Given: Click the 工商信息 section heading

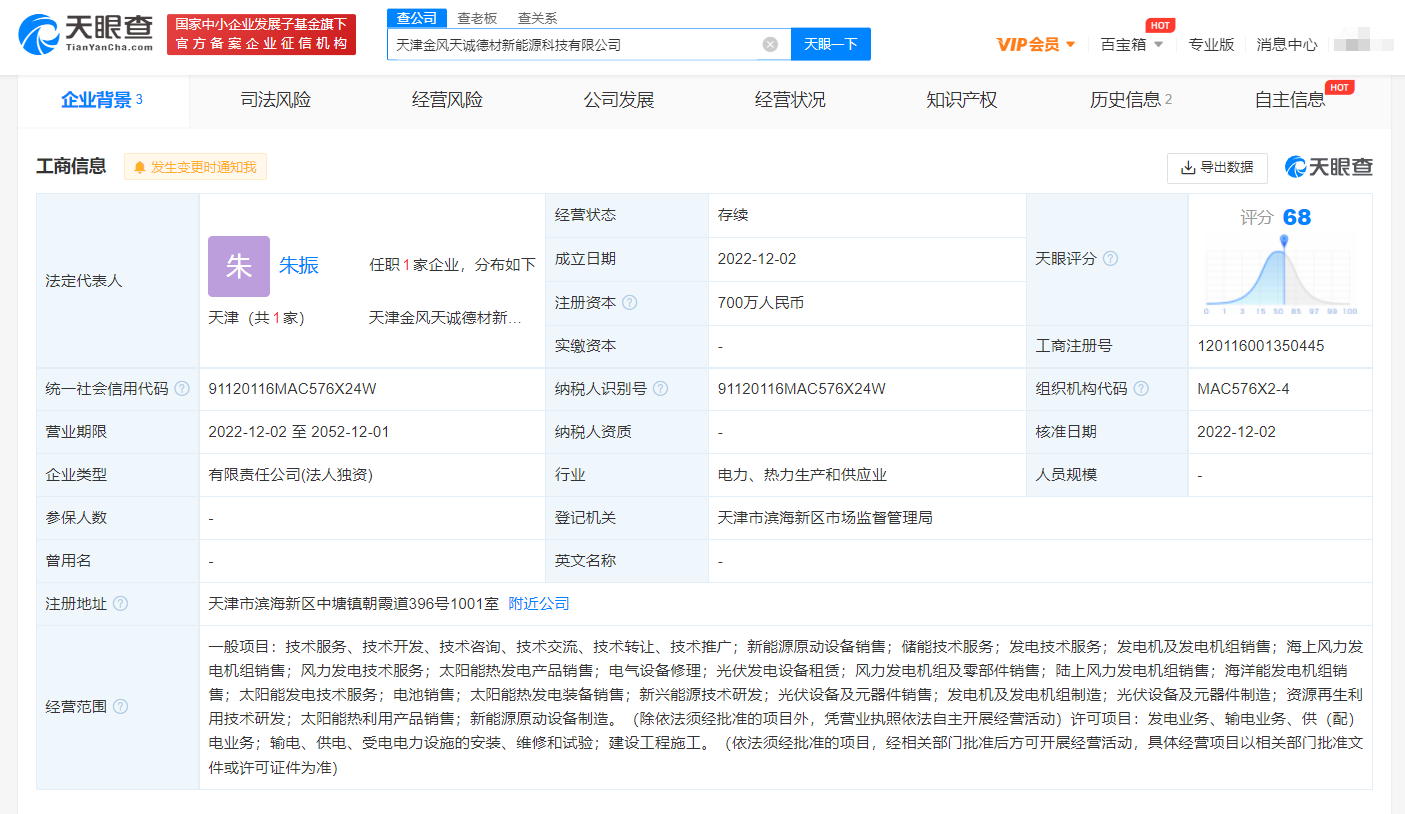Looking at the screenshot, I should [x=71, y=166].
